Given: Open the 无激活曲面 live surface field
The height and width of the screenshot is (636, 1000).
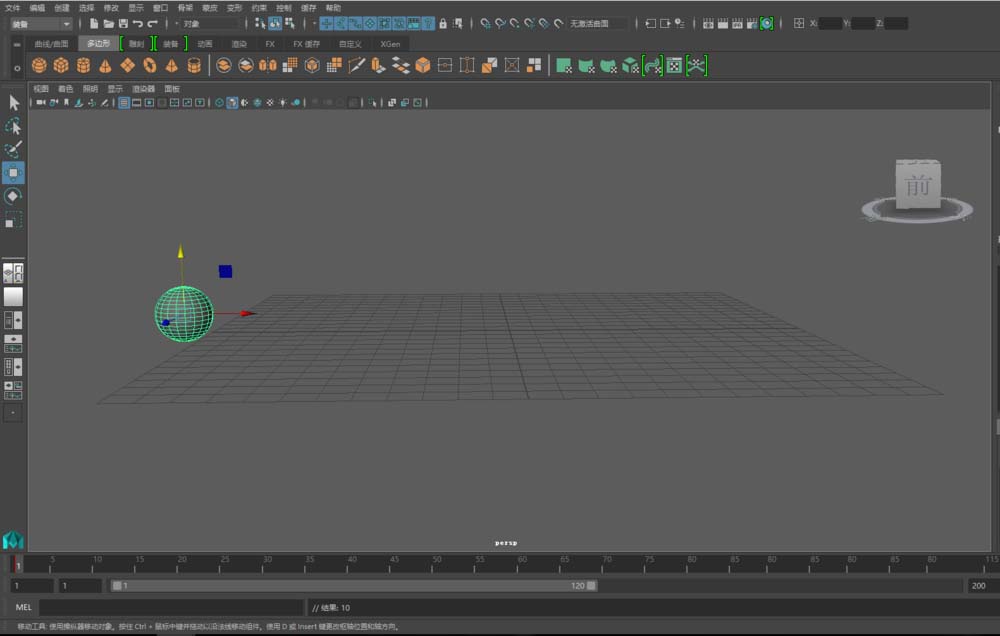Looking at the screenshot, I should point(596,23).
